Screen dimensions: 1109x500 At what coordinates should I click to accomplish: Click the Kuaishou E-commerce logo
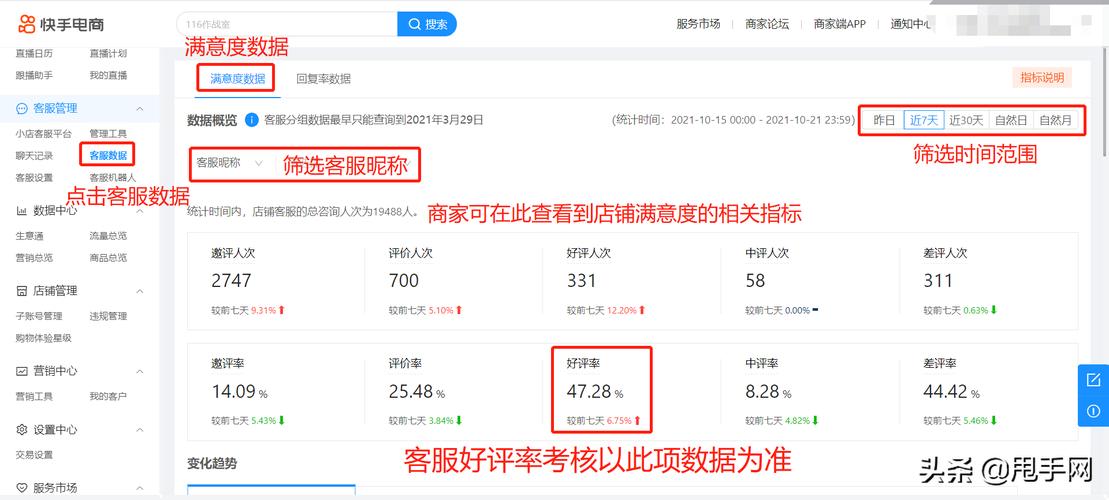61,24
